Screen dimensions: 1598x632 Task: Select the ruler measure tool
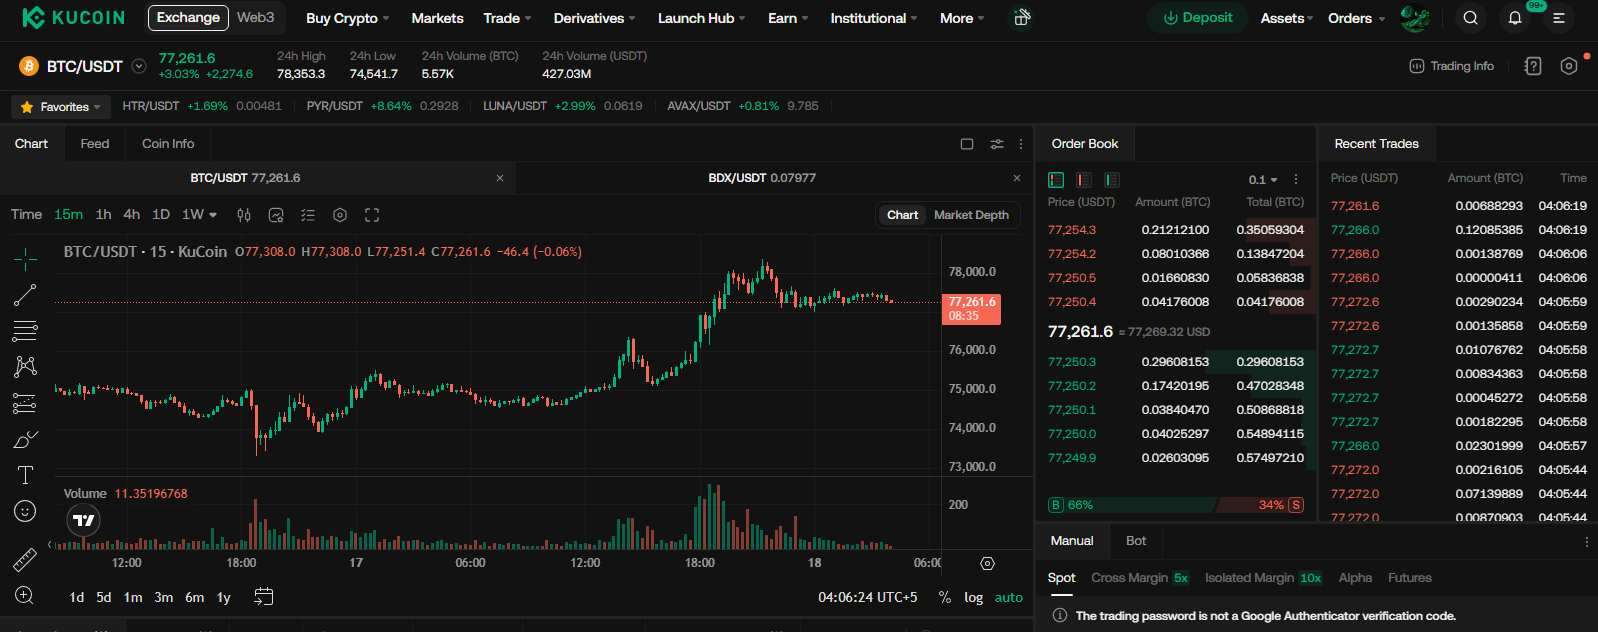pyautogui.click(x=25, y=559)
